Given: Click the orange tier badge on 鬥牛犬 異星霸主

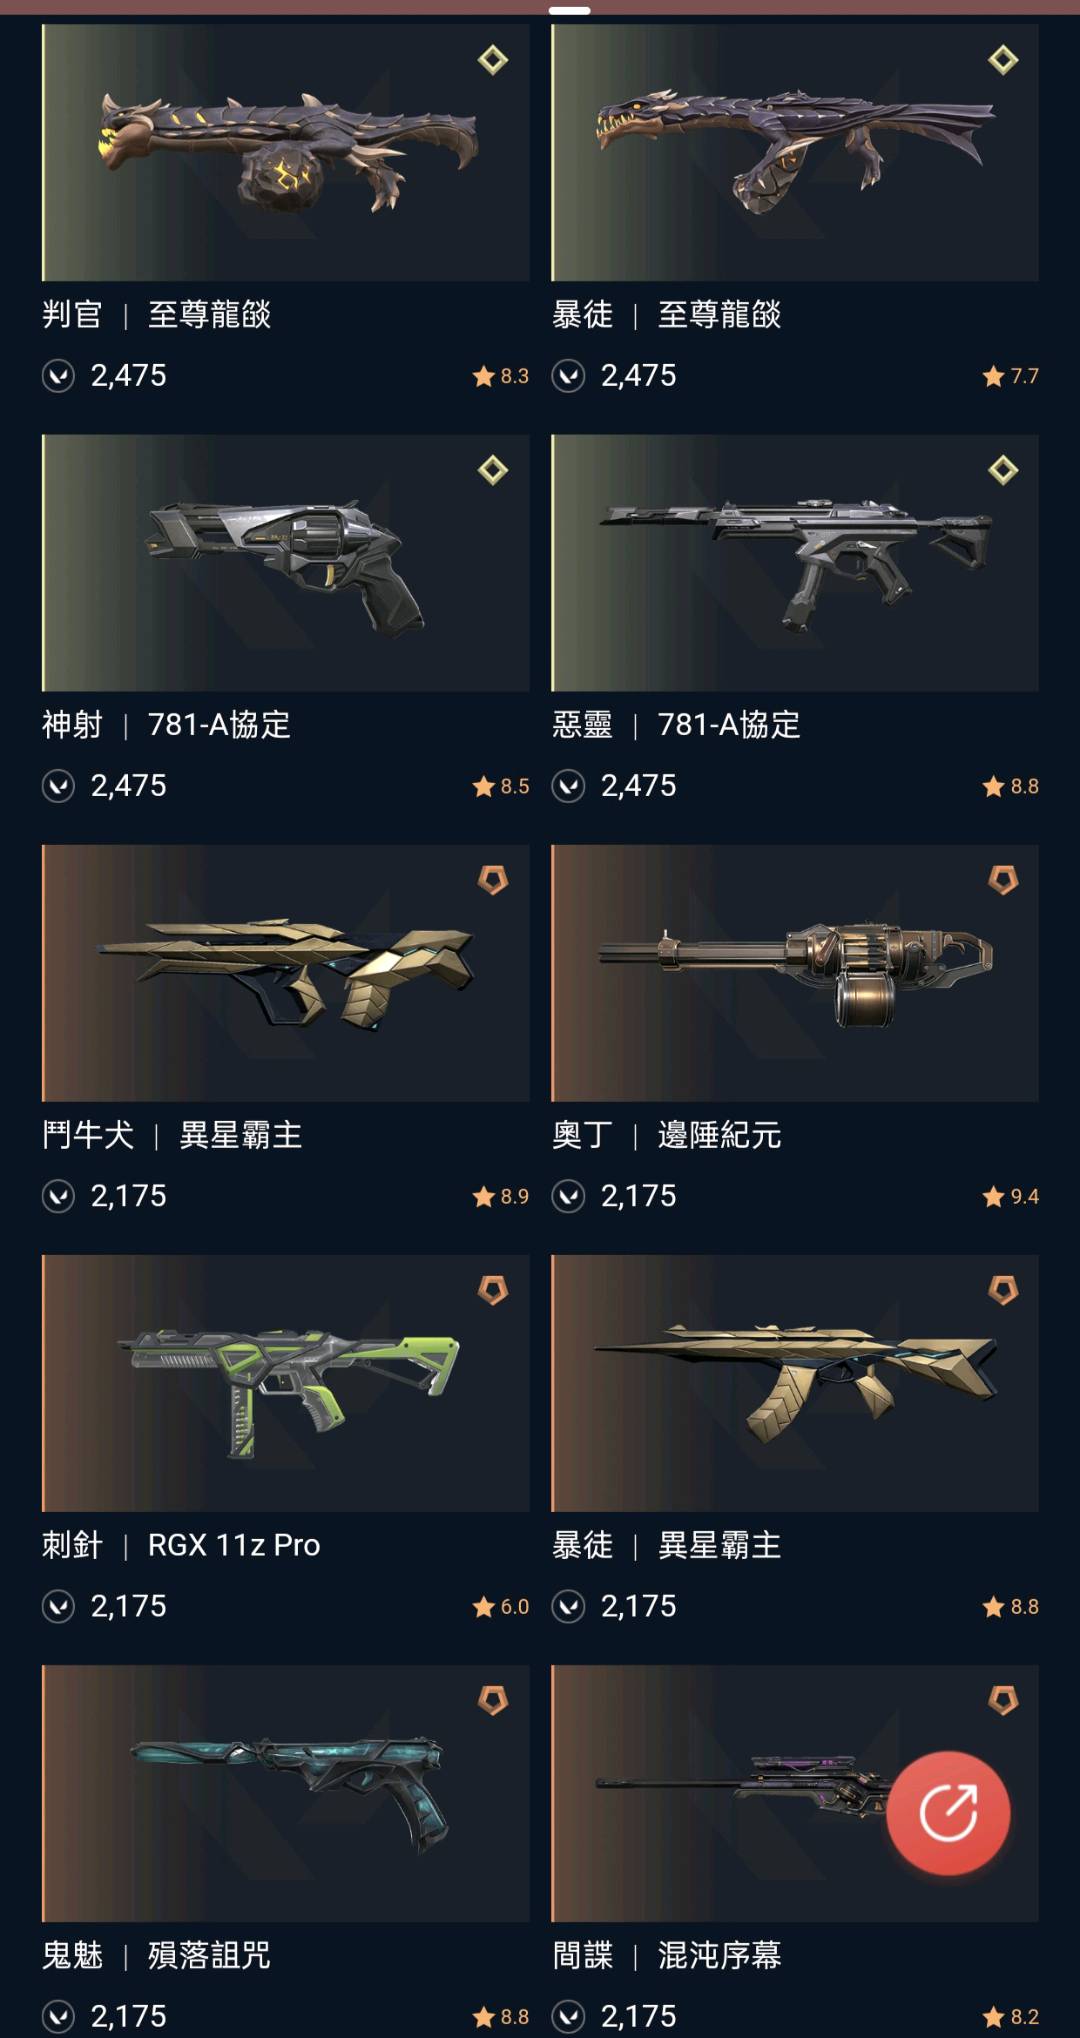Looking at the screenshot, I should coord(493,880).
